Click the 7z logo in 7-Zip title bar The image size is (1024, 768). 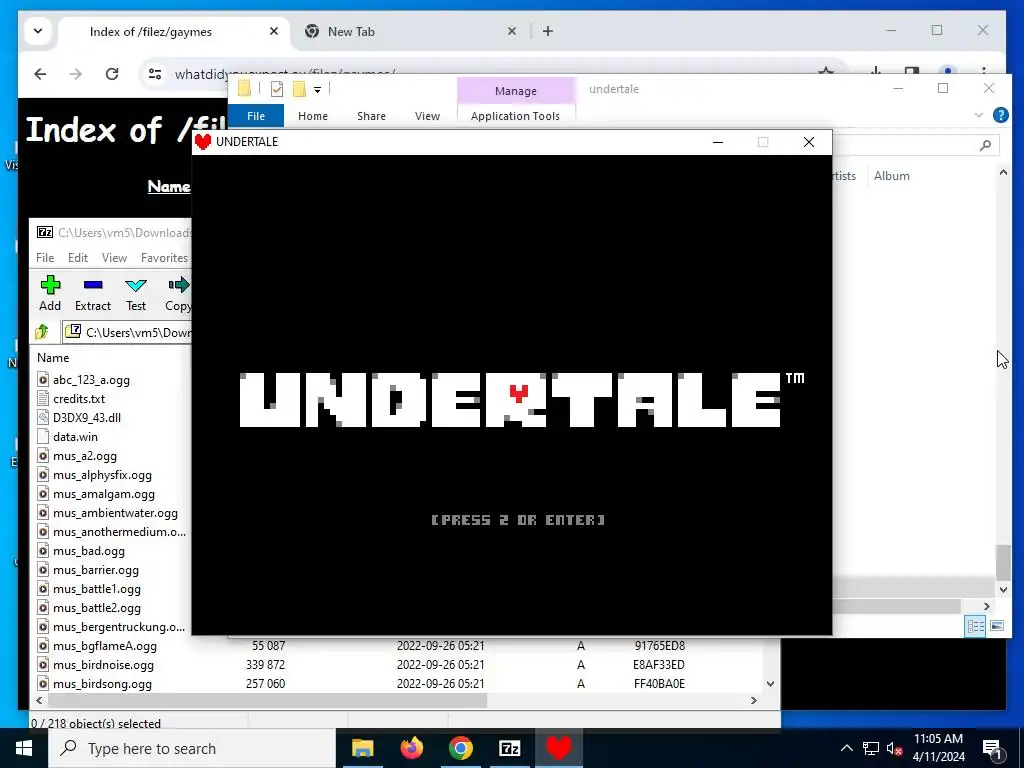(44, 232)
